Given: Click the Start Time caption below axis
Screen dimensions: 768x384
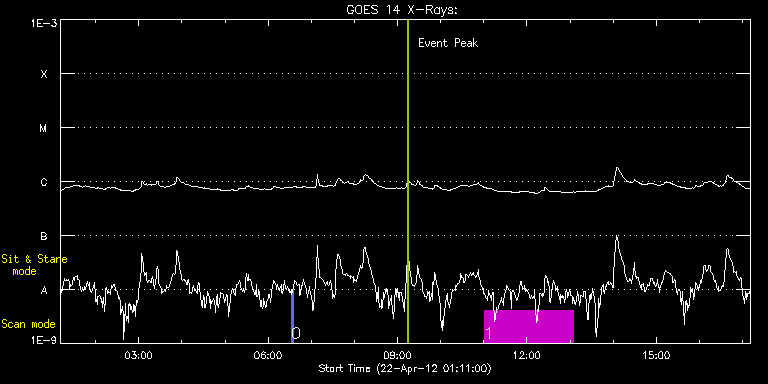Looking at the screenshot, I should (x=405, y=368).
